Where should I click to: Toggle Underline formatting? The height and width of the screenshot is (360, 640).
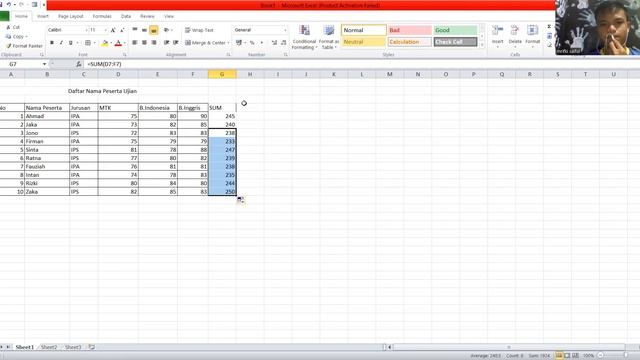(70, 43)
